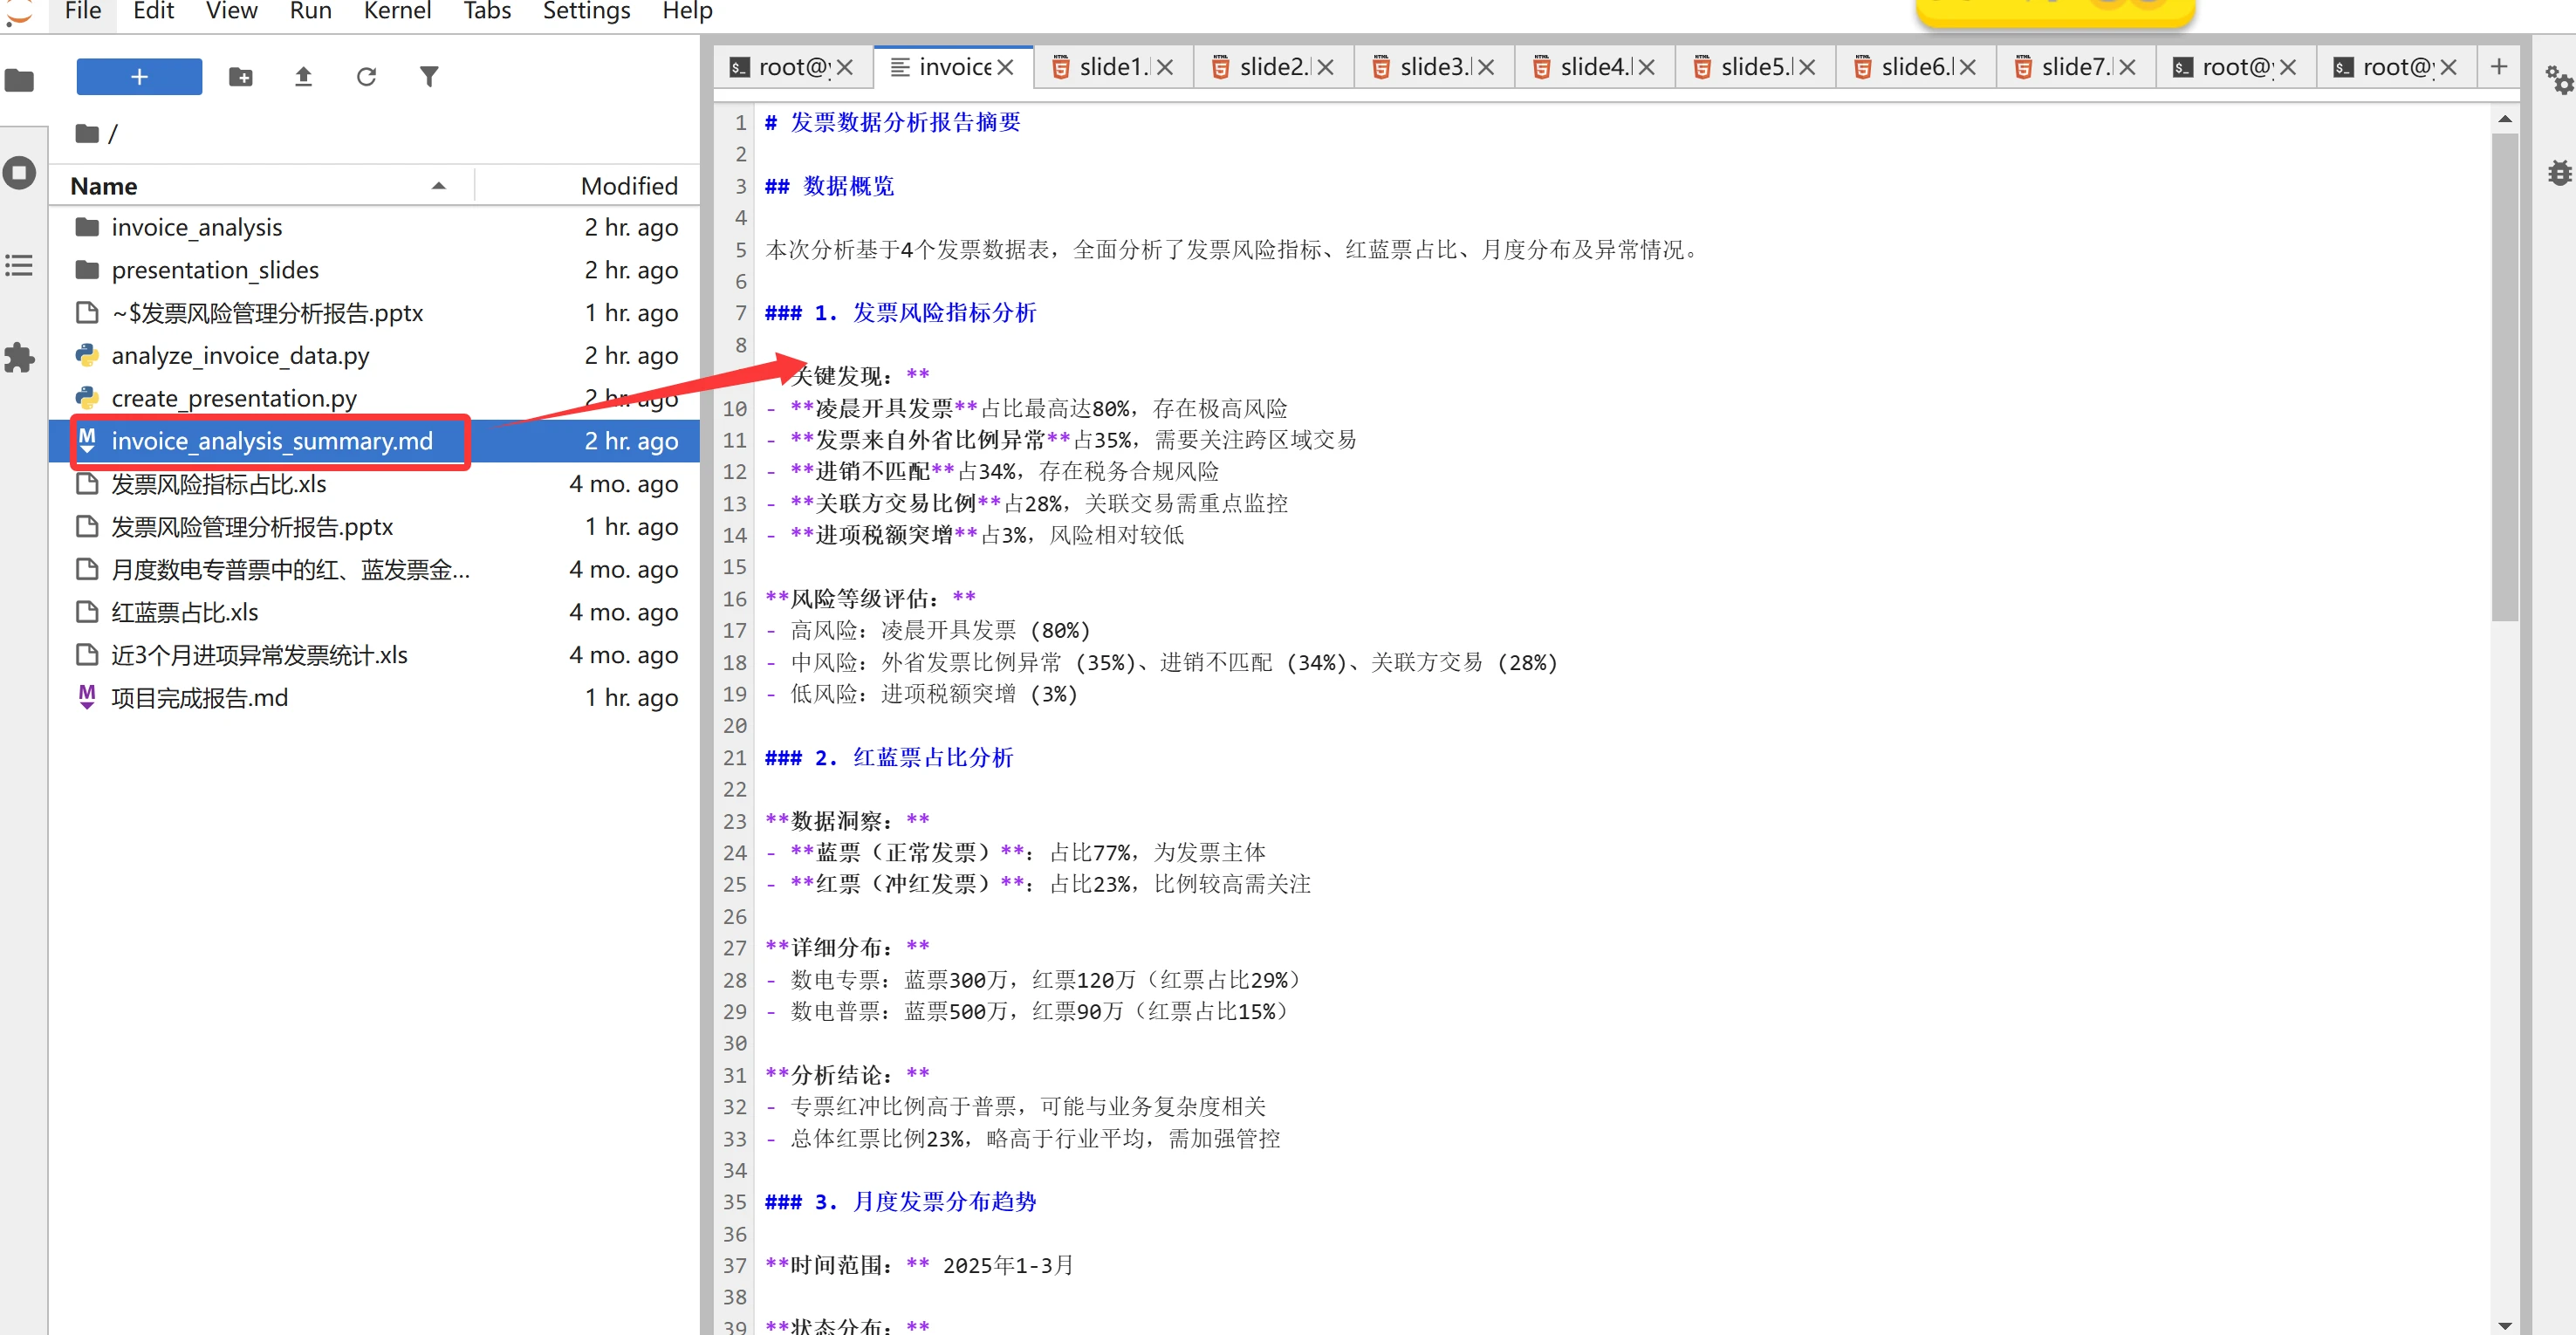Click the blue New Launcher plus button

tap(139, 77)
